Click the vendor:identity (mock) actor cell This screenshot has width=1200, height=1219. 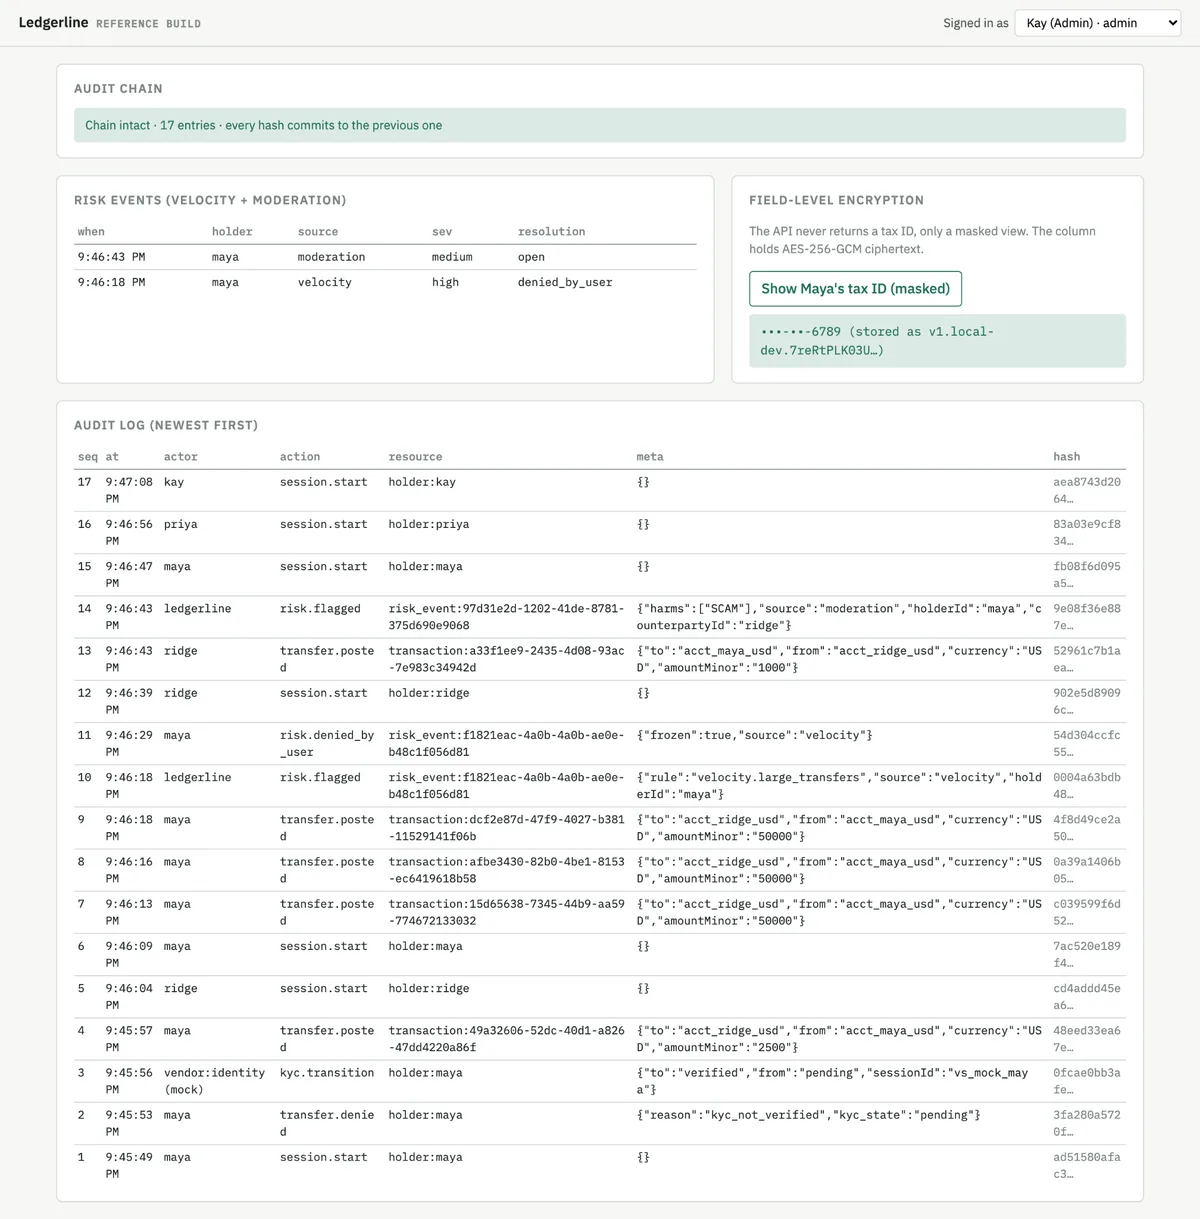[x=215, y=1081]
